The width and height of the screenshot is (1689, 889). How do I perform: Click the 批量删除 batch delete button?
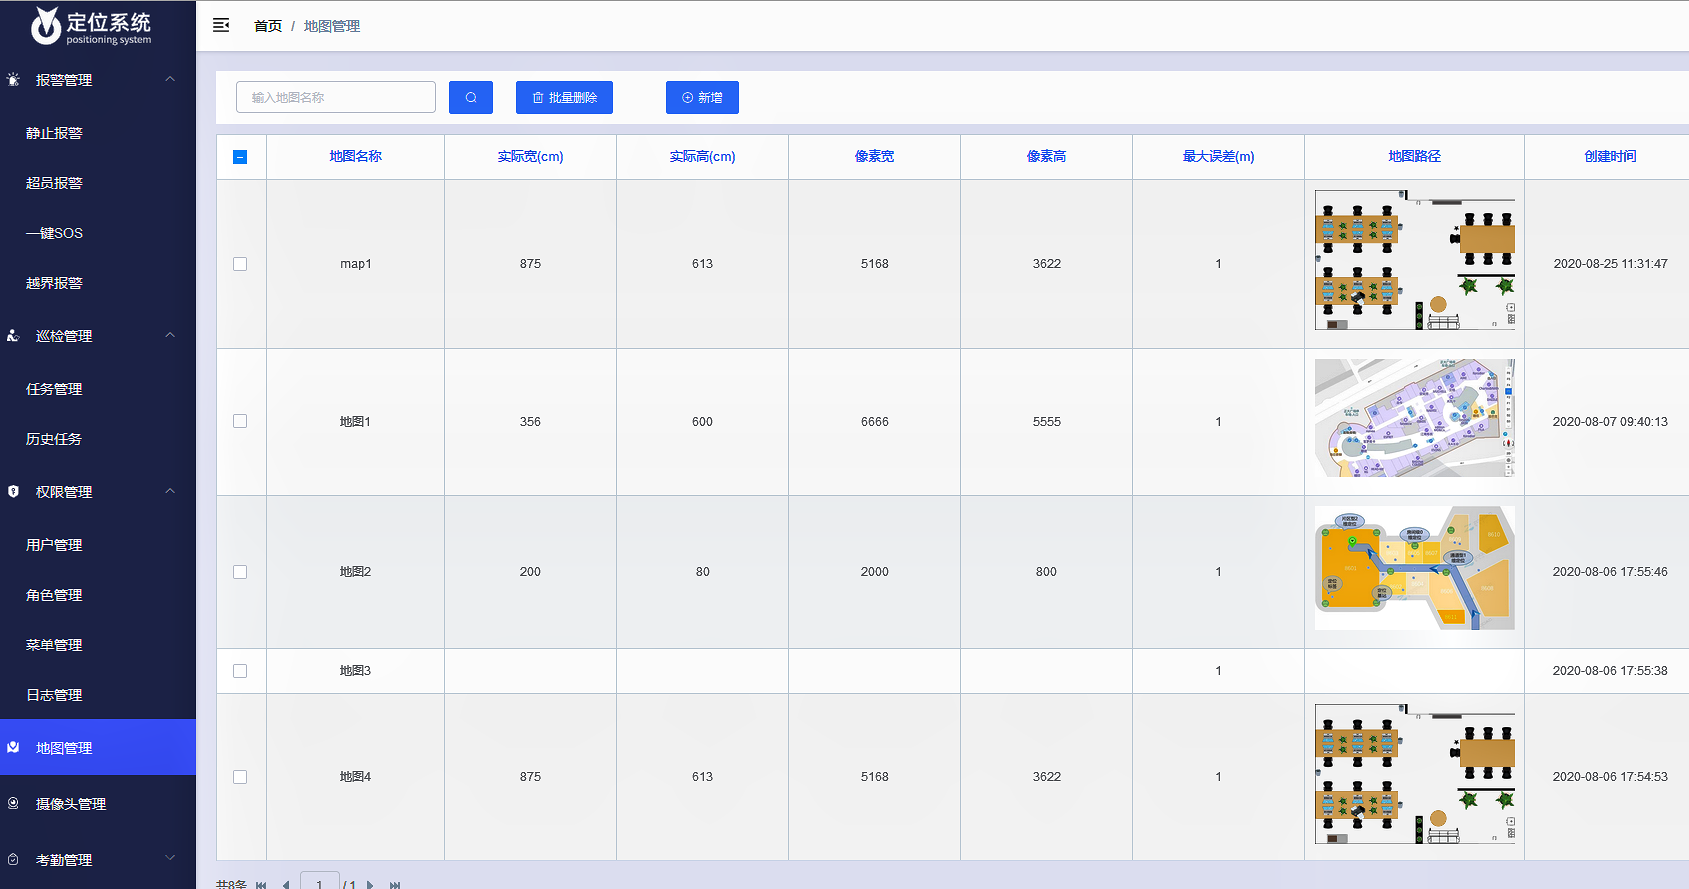[564, 98]
